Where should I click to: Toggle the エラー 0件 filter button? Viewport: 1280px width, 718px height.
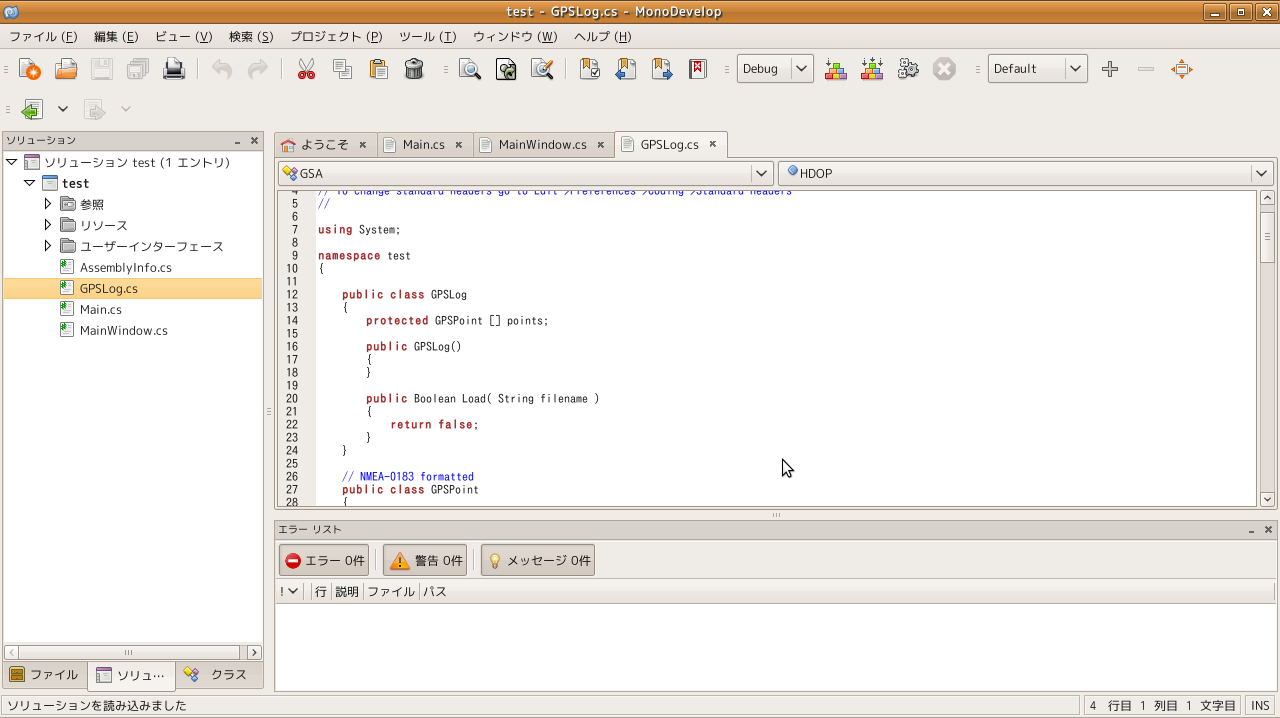point(324,561)
